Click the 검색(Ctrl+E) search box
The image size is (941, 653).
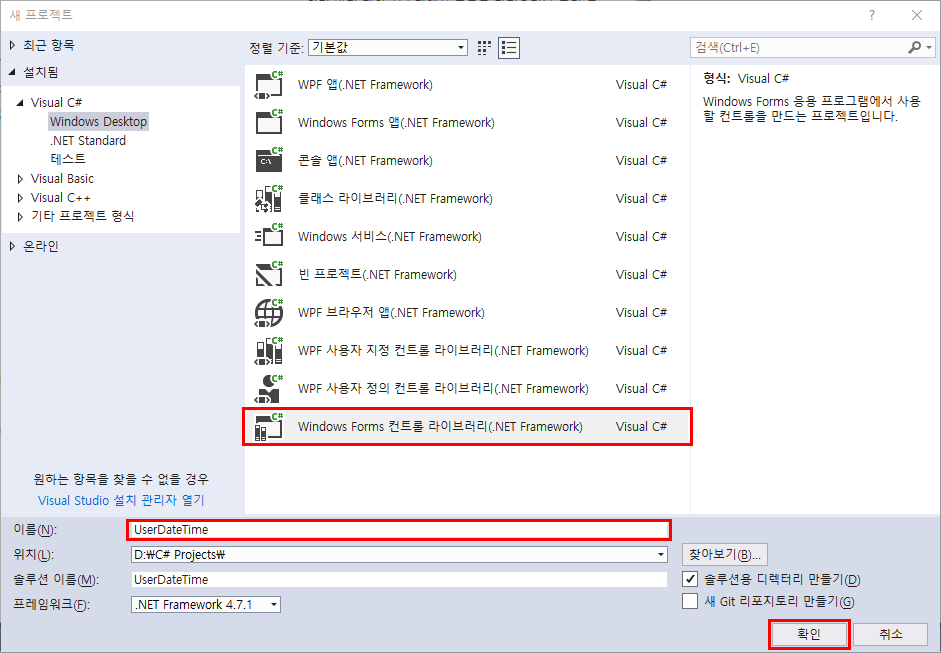click(x=798, y=47)
